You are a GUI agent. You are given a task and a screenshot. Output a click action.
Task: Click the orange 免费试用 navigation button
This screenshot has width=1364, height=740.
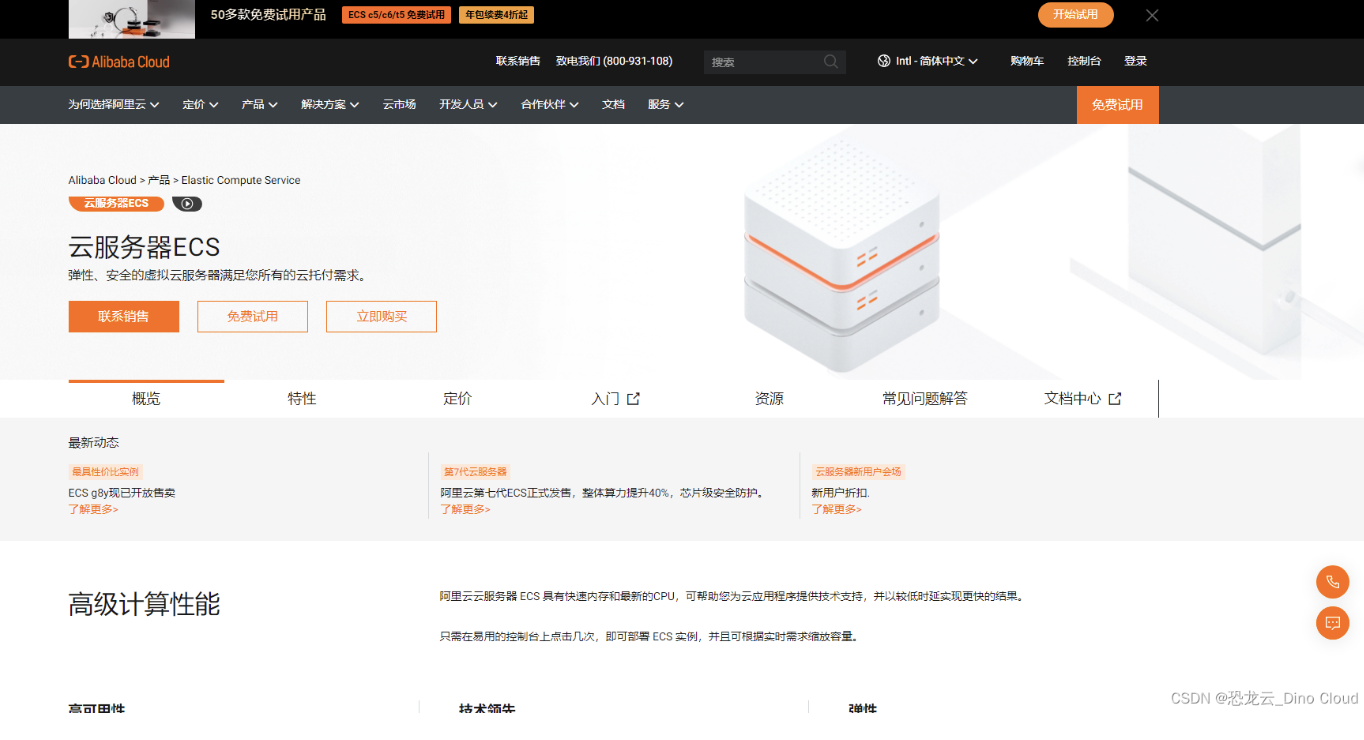(x=1117, y=105)
